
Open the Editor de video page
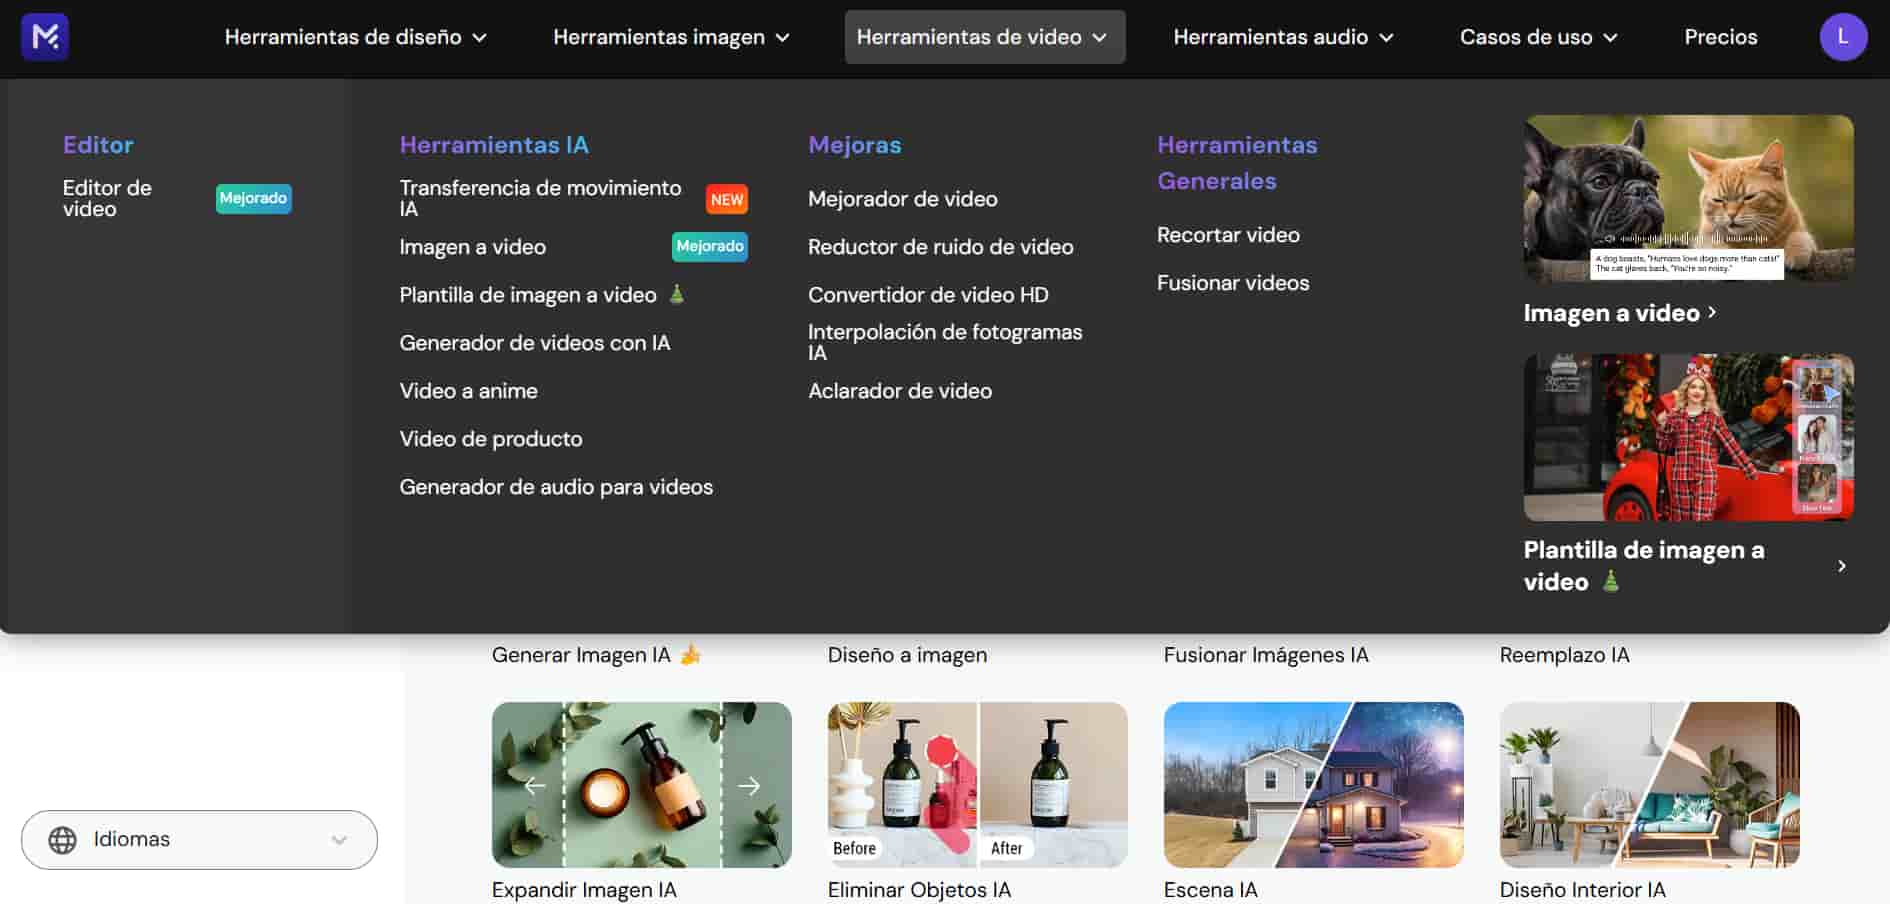click(107, 198)
